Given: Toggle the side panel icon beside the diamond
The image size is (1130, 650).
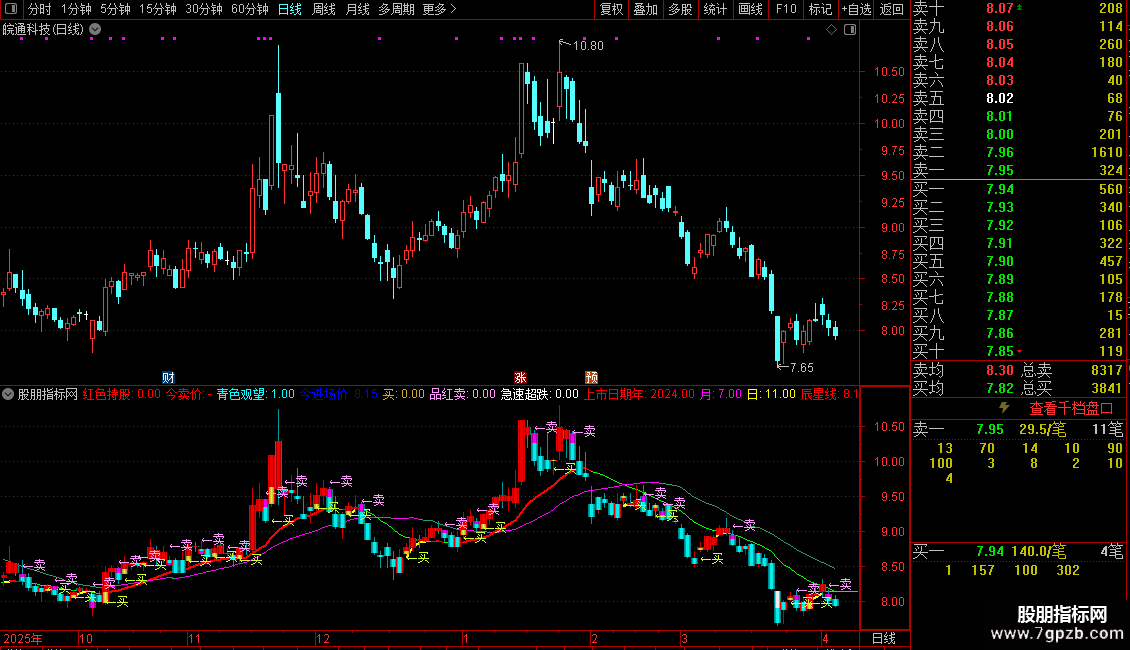Looking at the screenshot, I should (x=848, y=30).
